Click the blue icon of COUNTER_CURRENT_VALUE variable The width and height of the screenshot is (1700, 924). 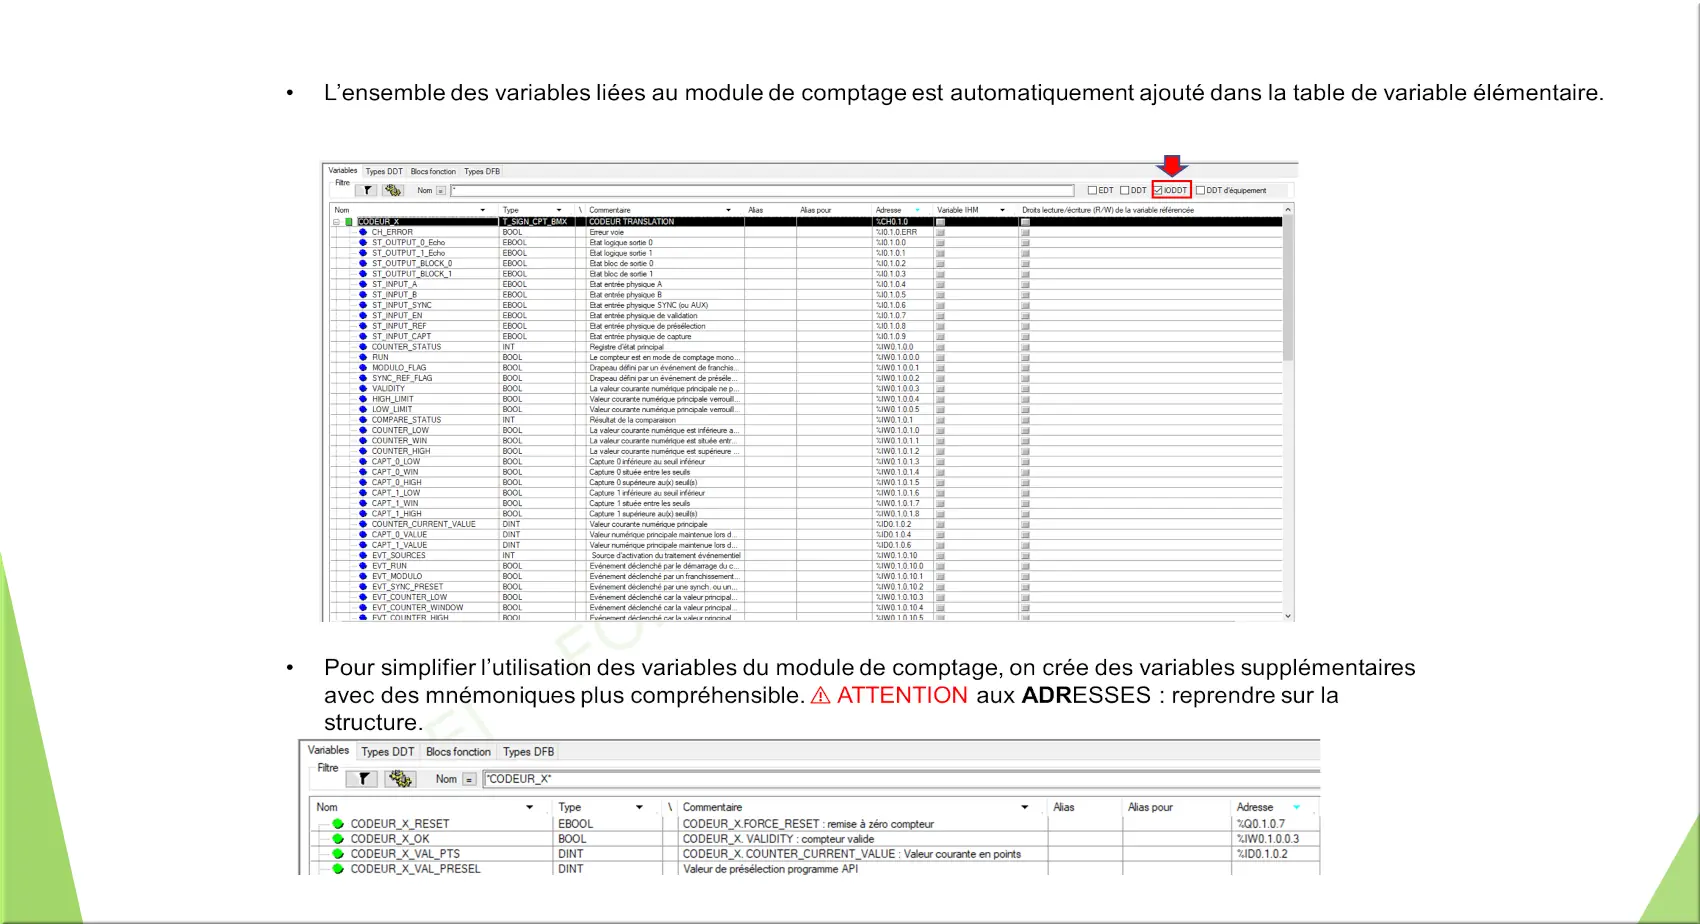pos(363,524)
